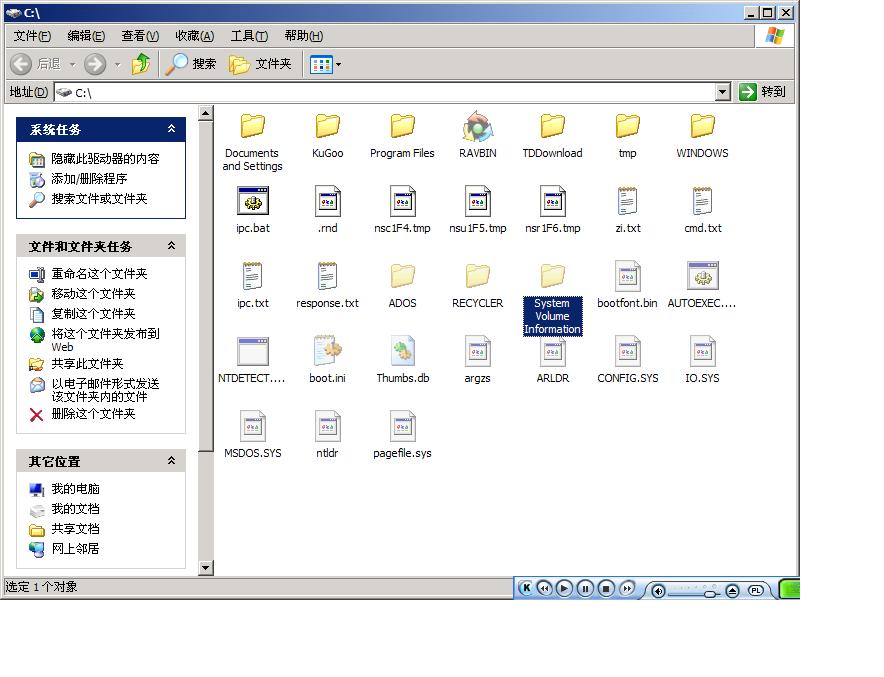
Task: Open the 查看(V) menu
Action: pos(140,35)
